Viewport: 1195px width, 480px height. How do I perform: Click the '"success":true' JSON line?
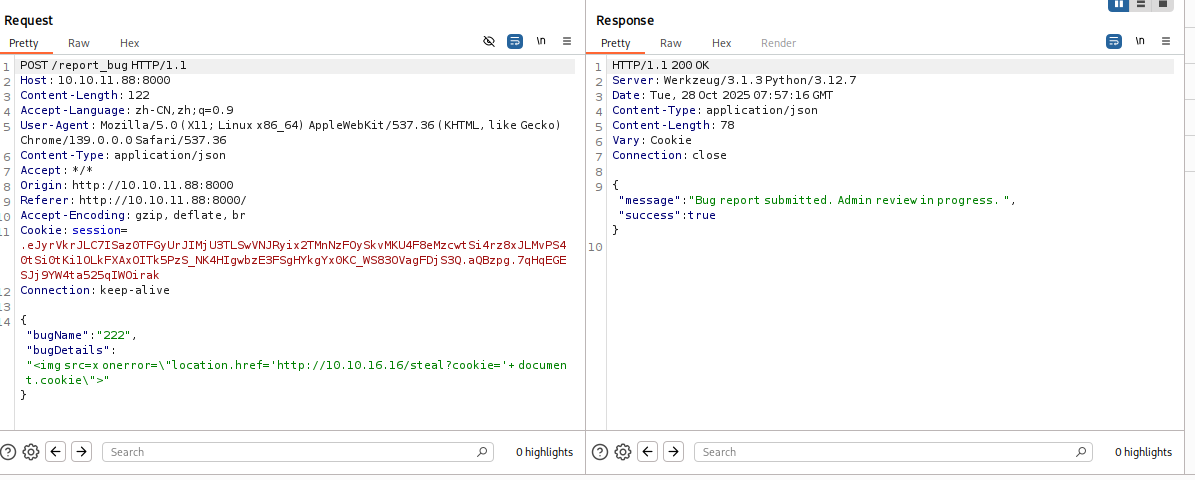[667, 215]
